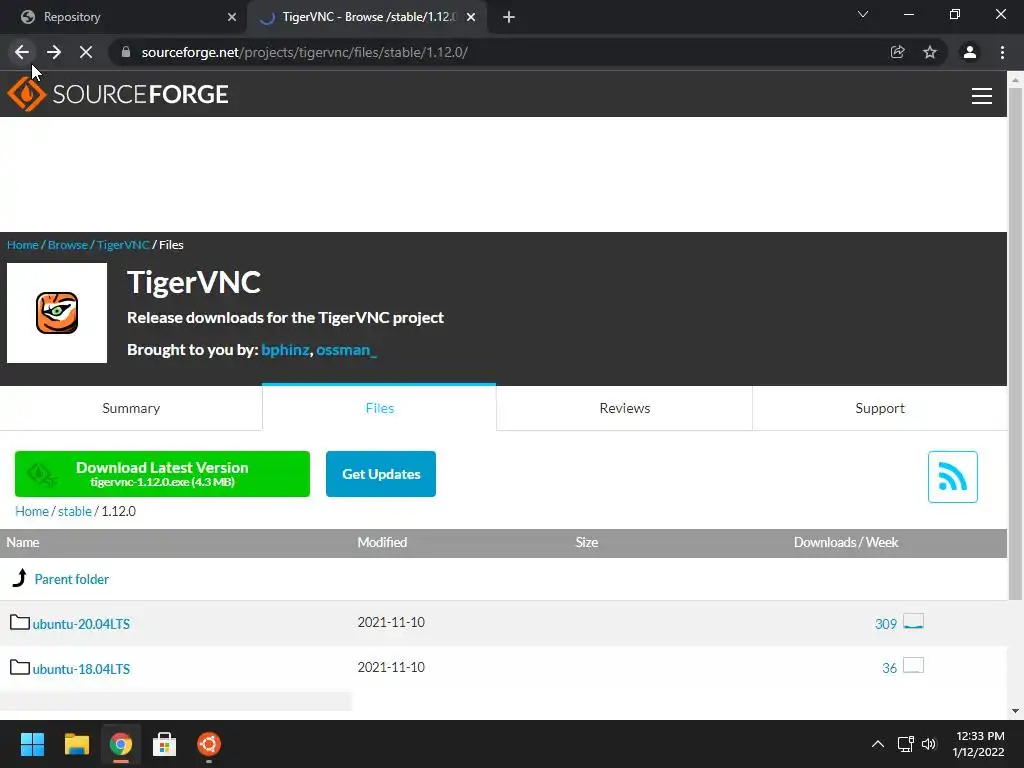Screen dimensions: 1024x768
Task: Open the taskbar clock and date
Action: pyautogui.click(x=978, y=744)
